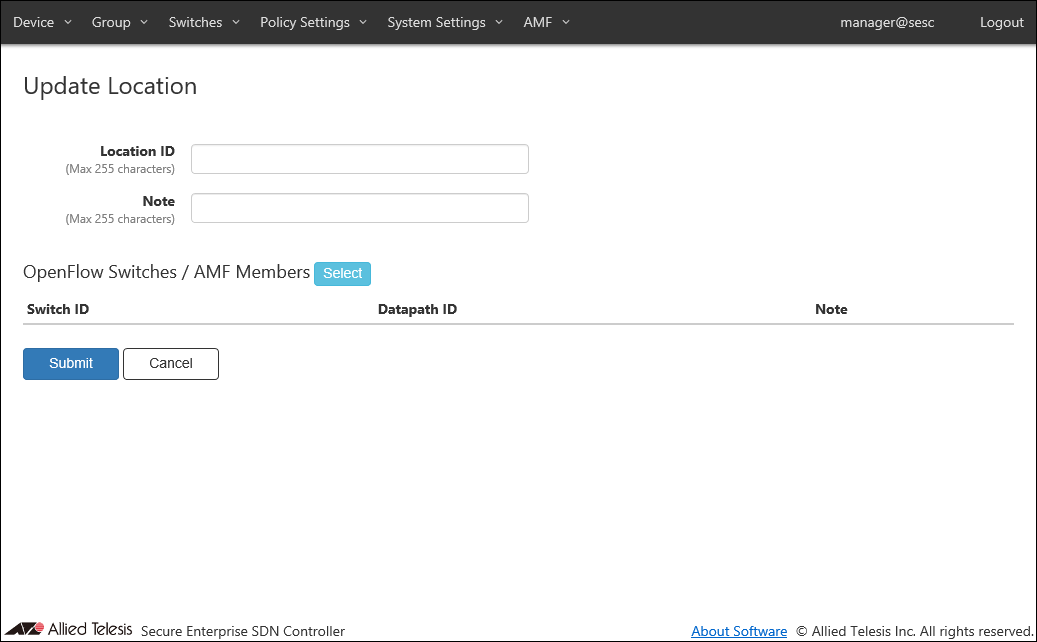Click the Allied Telesis logo icon
1037x642 pixels.
pyautogui.click(x=24, y=629)
